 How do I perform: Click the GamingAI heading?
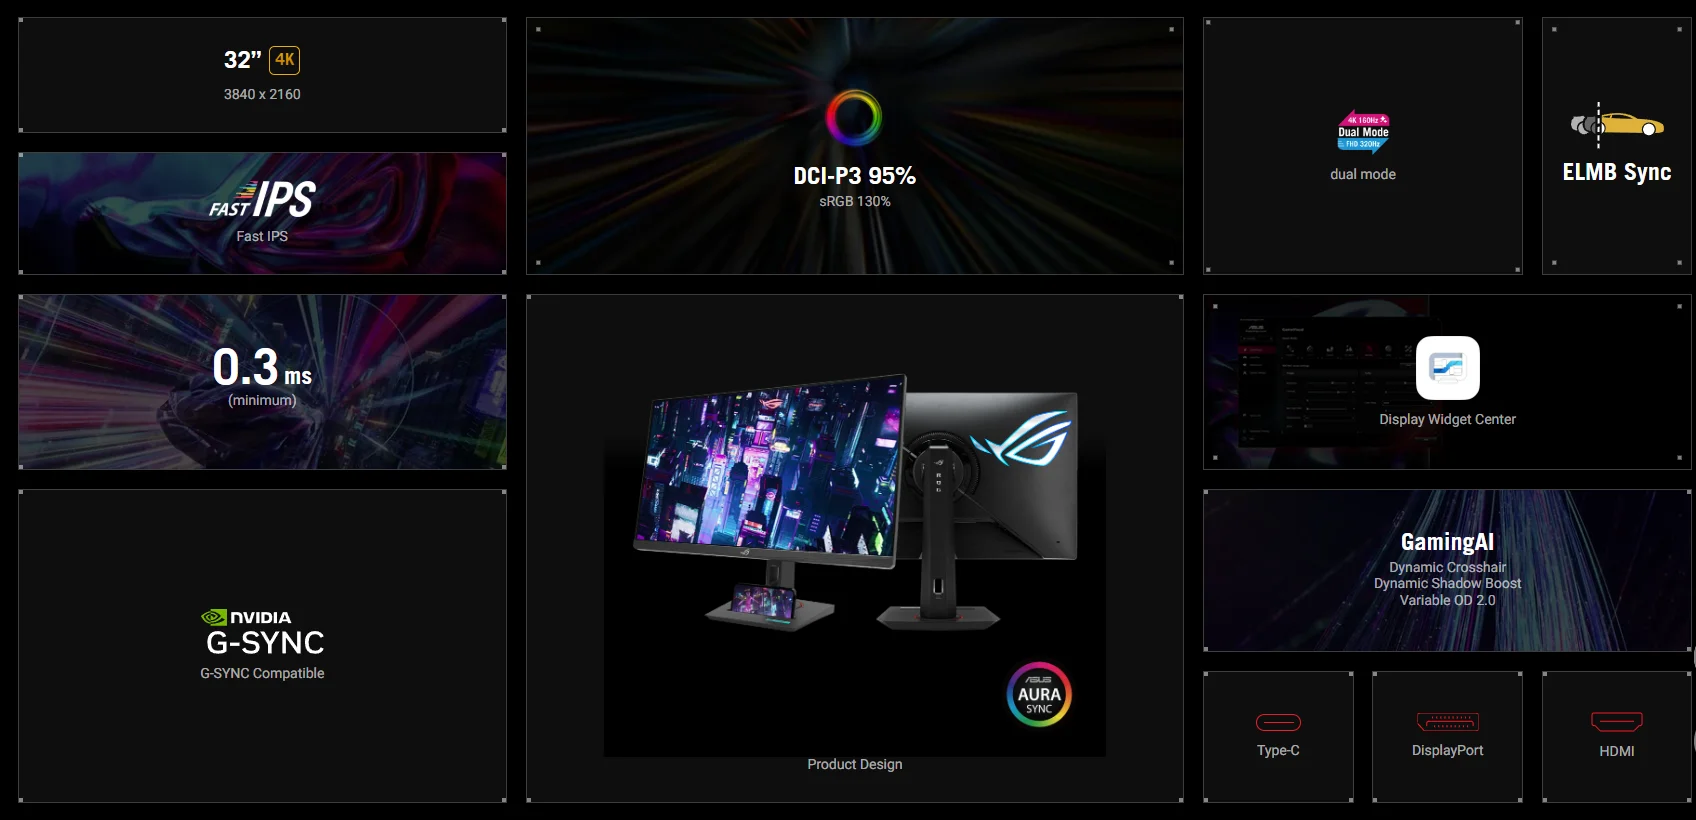tap(1447, 542)
